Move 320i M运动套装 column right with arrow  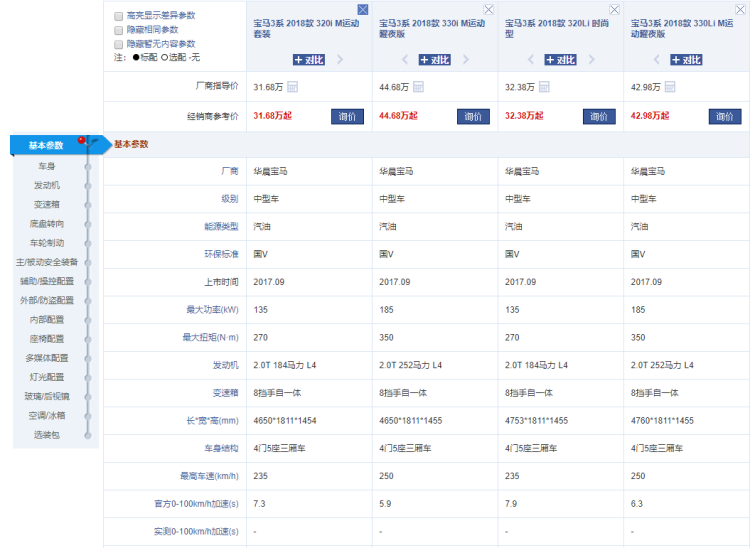tap(340, 60)
